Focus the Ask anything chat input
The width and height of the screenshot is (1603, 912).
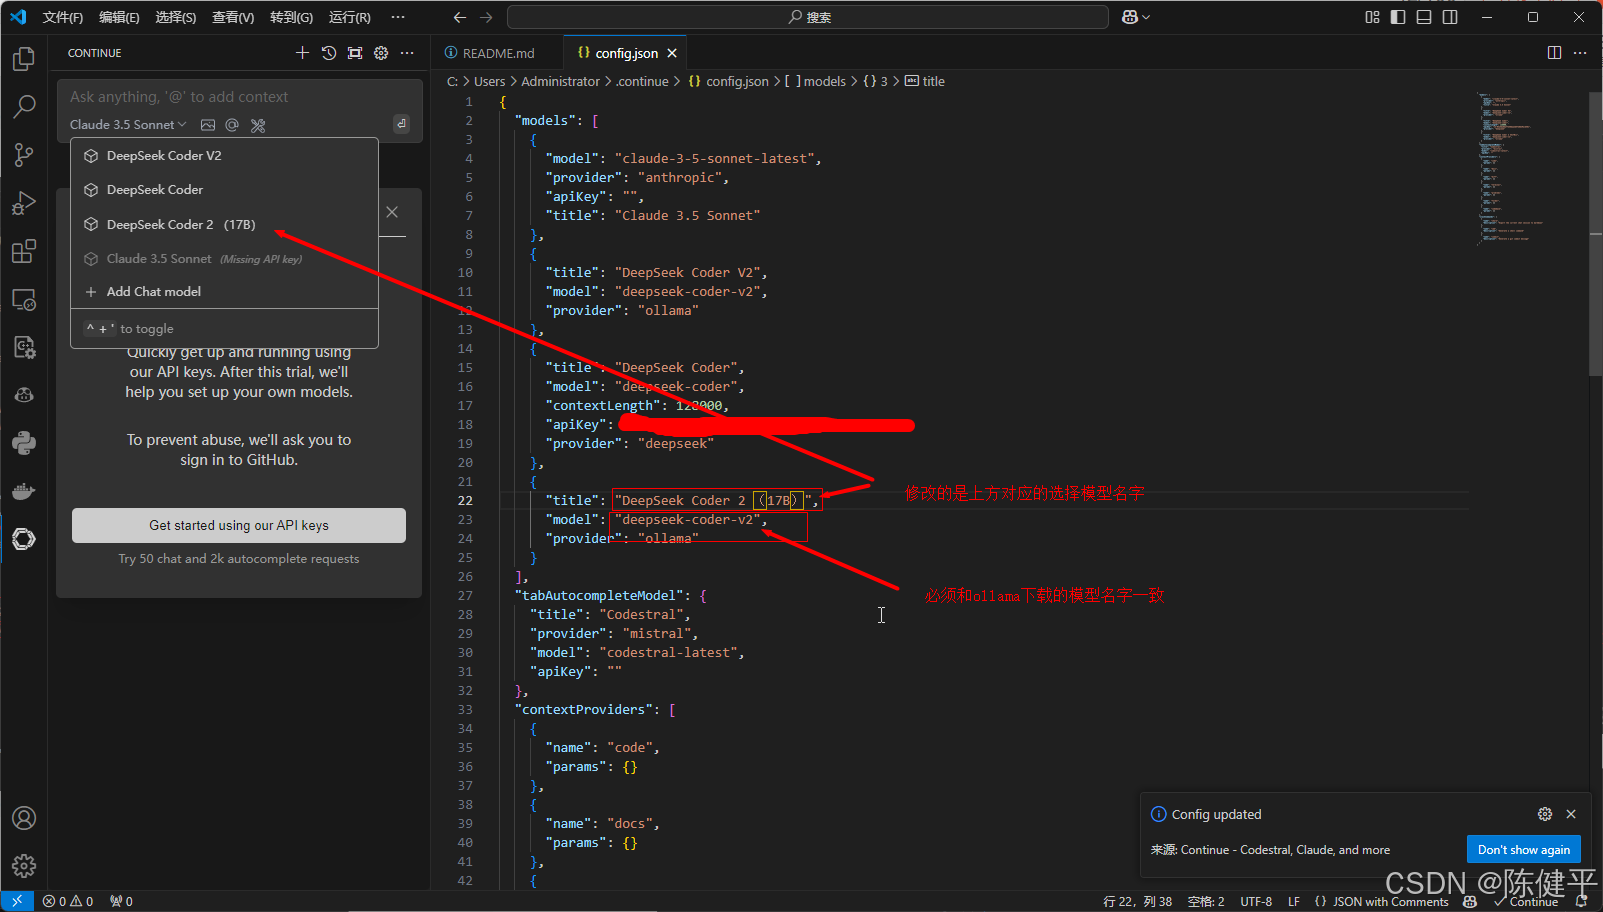tap(239, 97)
